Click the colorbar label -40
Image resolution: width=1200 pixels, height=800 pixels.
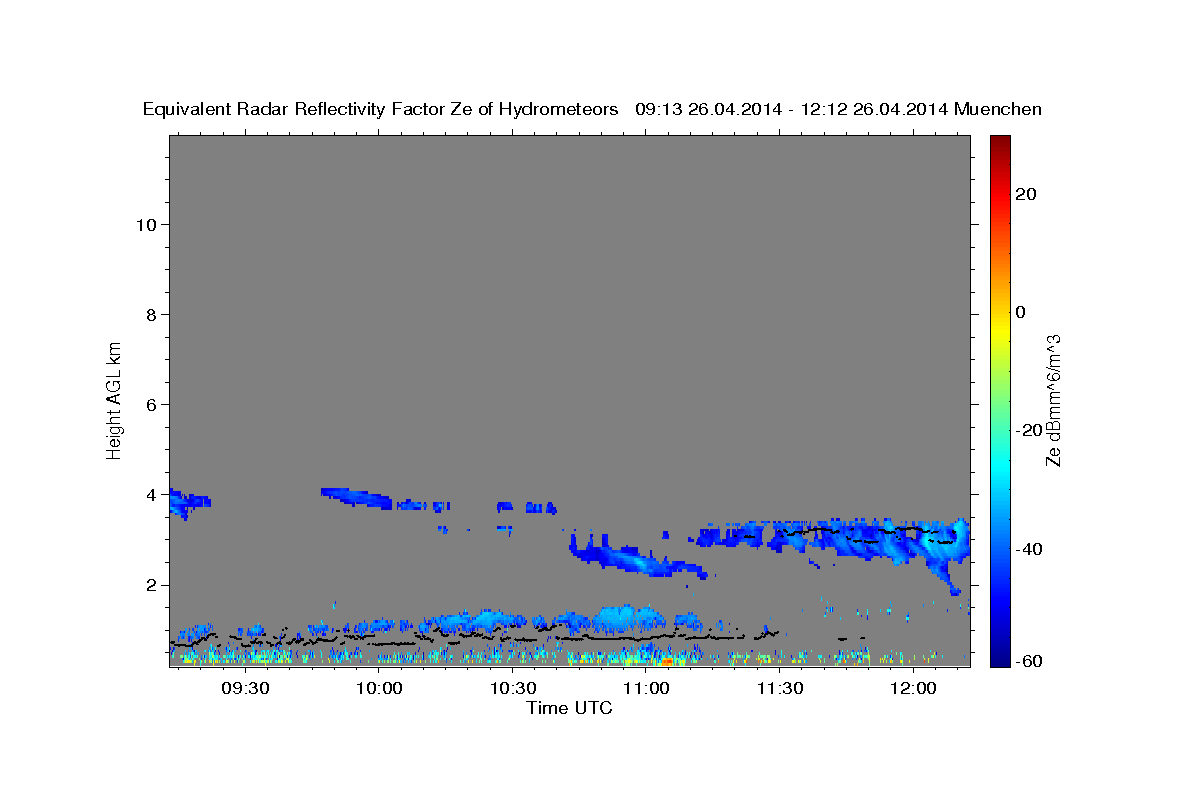[x=1029, y=548]
